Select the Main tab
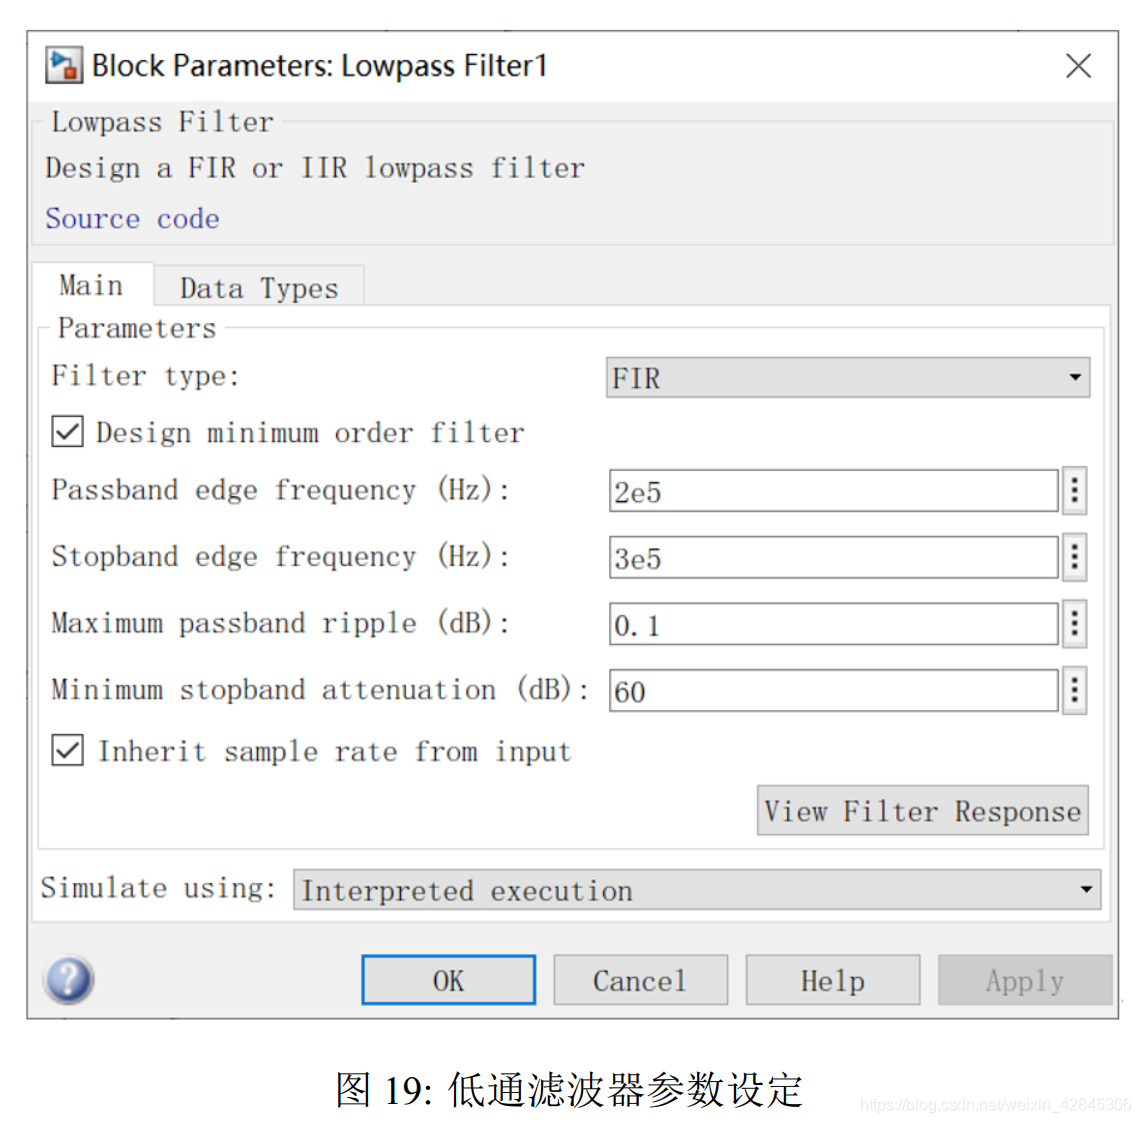The width and height of the screenshot is (1141, 1123). point(91,284)
